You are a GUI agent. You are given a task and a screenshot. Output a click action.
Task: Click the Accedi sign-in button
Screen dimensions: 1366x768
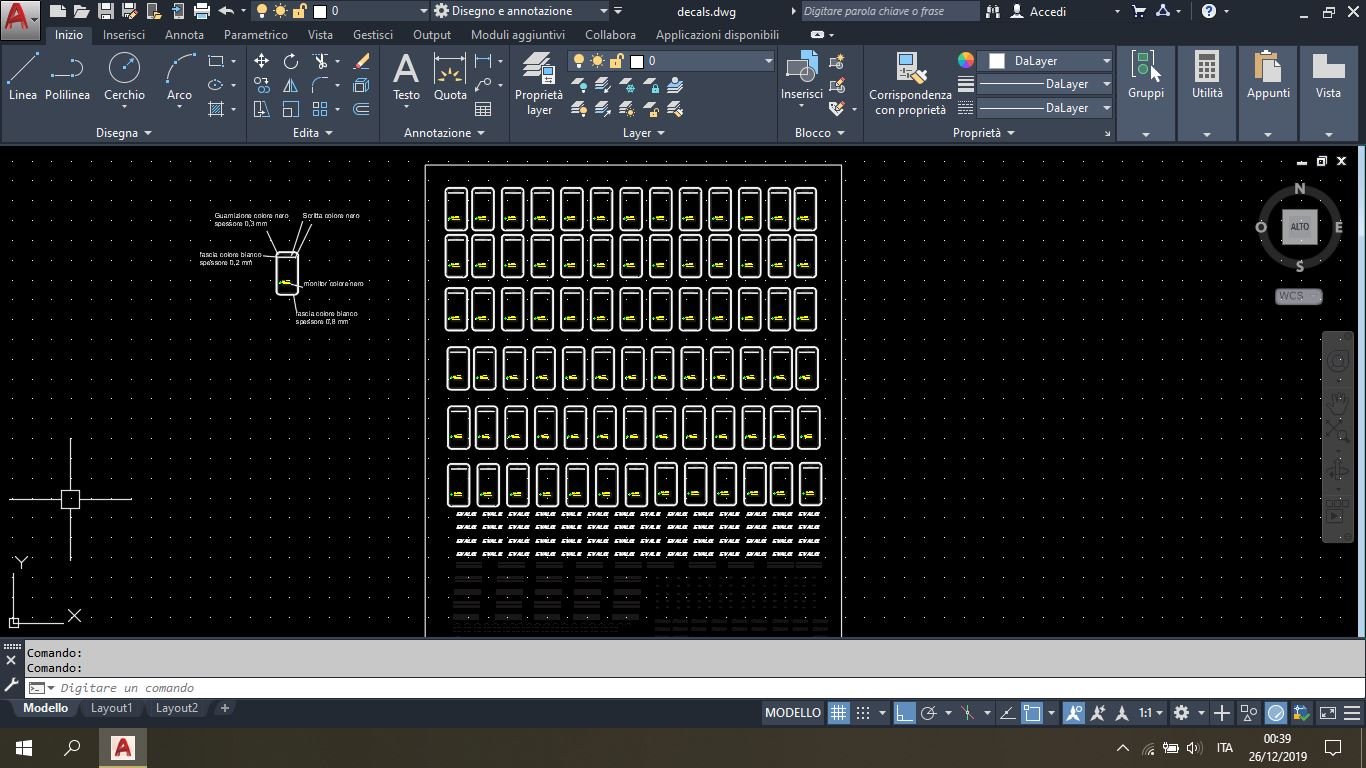pos(1047,11)
